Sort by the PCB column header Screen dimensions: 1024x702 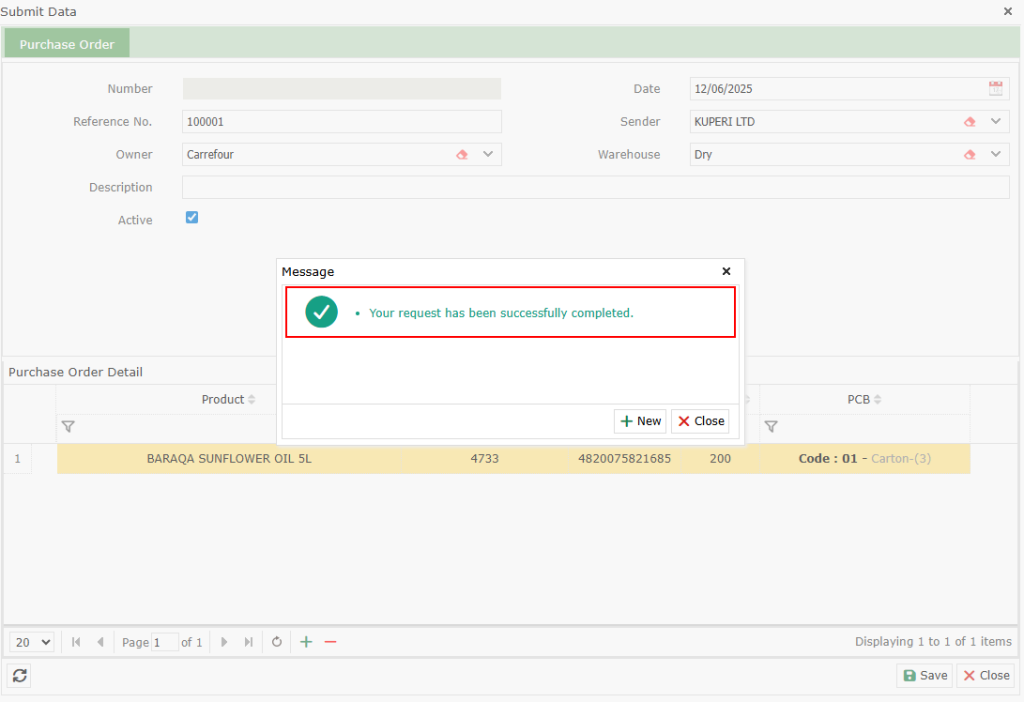(x=858, y=400)
